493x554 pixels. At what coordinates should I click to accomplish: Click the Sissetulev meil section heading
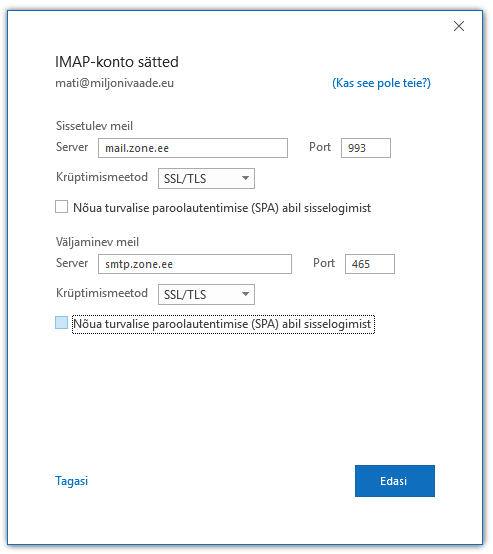coord(94,126)
